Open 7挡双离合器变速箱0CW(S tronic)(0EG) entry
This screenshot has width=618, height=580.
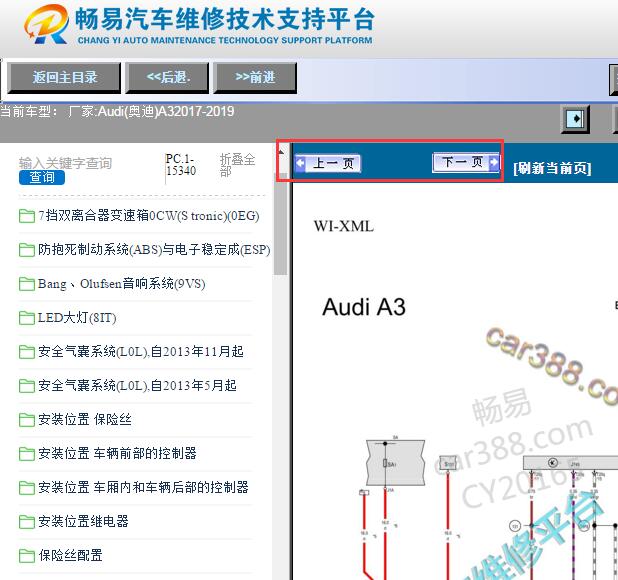point(149,216)
